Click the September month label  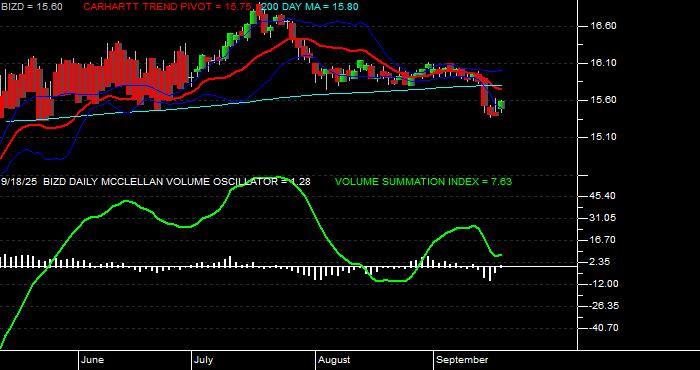point(462,360)
